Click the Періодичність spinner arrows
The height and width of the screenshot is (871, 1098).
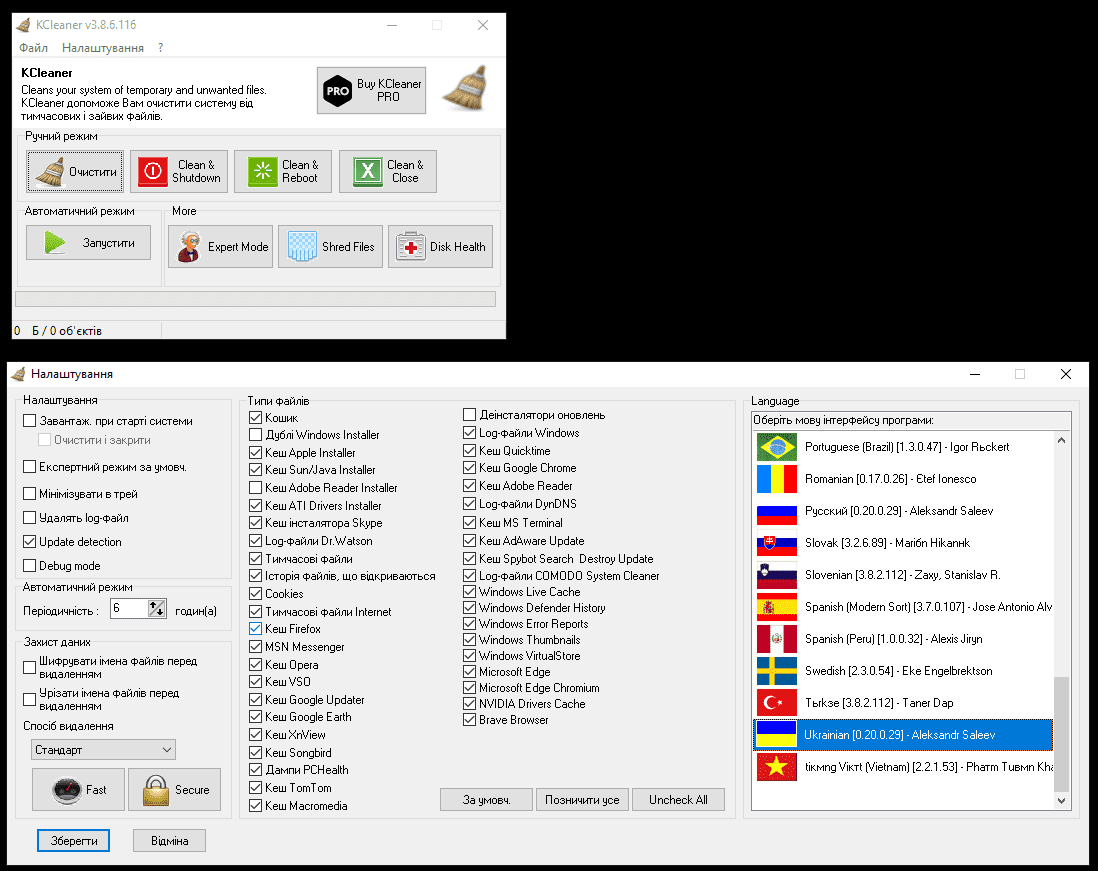click(x=157, y=609)
